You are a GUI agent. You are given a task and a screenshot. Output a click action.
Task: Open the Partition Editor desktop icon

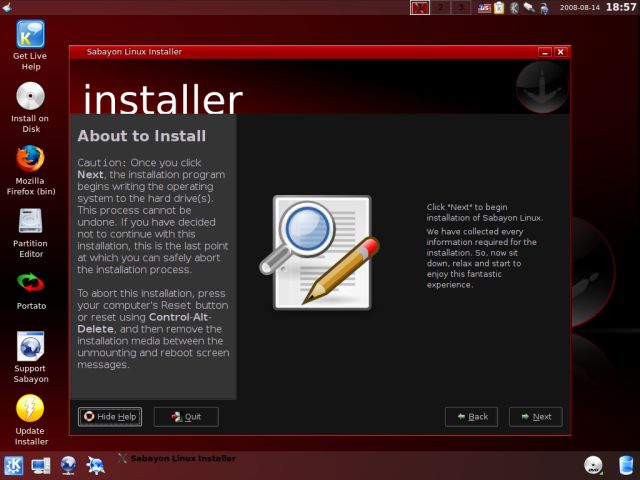pyautogui.click(x=30, y=233)
